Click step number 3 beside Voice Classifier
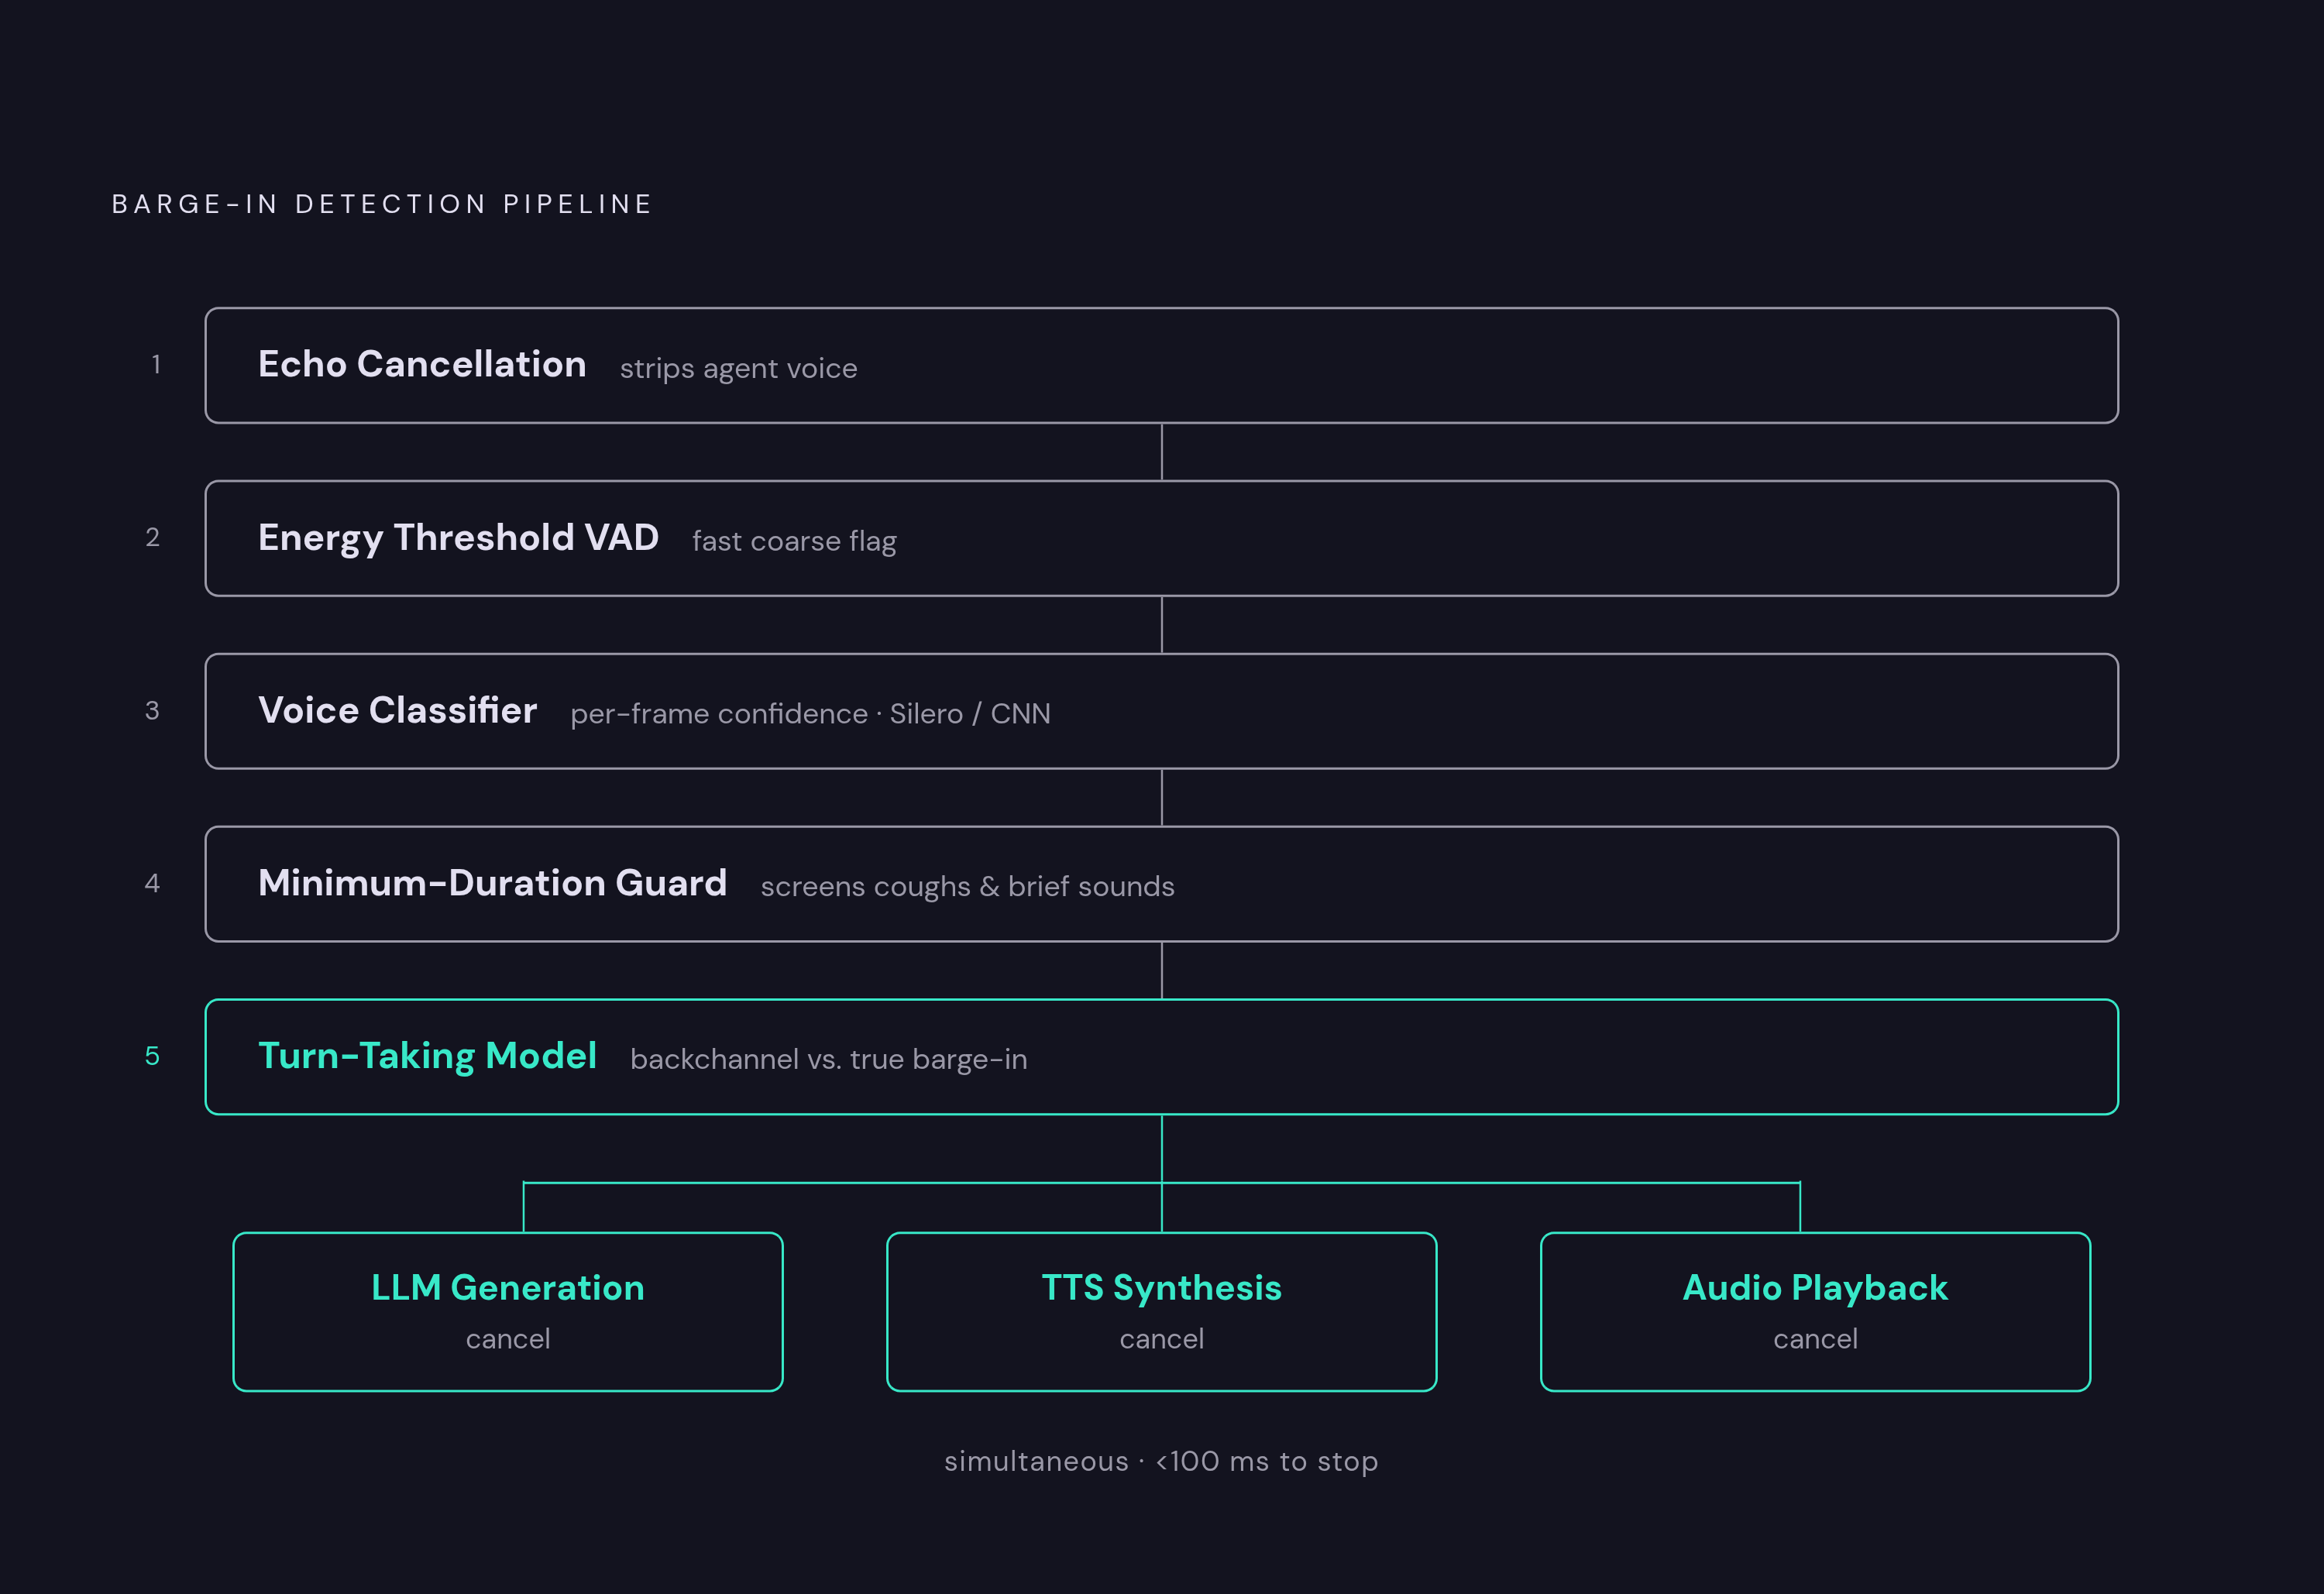This screenshot has height=1594, width=2324. coord(152,710)
